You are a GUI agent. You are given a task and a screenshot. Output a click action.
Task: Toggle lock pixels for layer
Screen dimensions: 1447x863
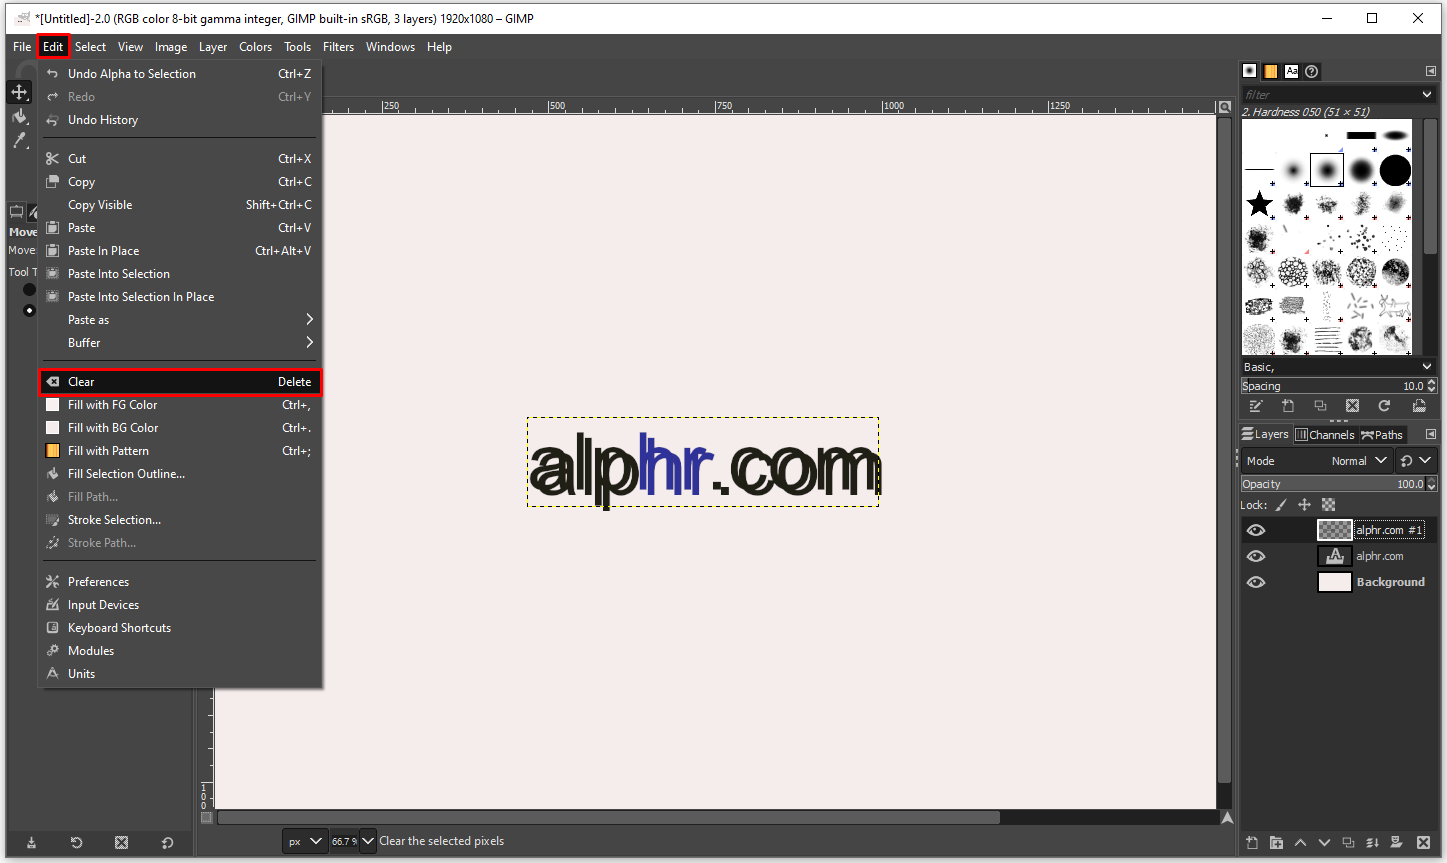click(x=1281, y=505)
